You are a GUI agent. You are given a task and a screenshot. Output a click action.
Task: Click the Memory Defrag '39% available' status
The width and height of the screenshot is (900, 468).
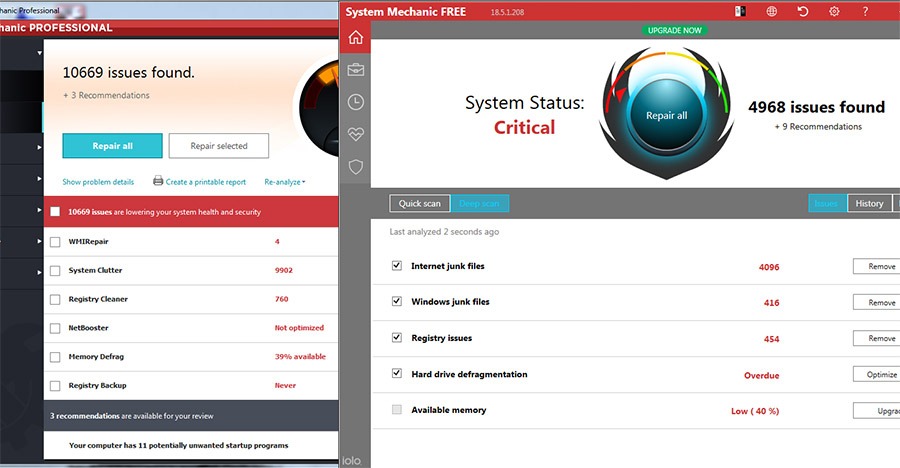tap(300, 356)
